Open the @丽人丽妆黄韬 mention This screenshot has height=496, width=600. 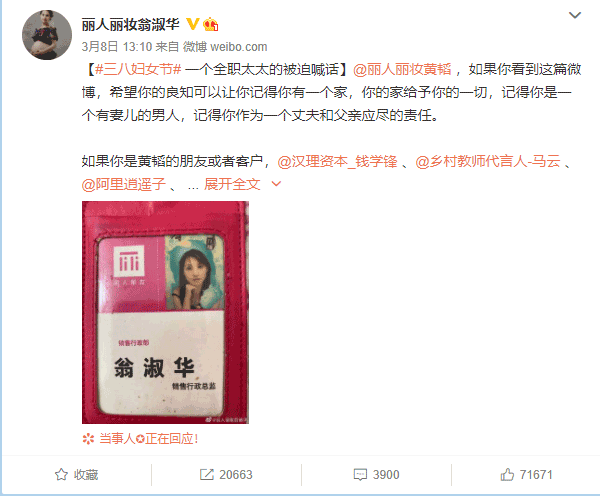coord(402,69)
